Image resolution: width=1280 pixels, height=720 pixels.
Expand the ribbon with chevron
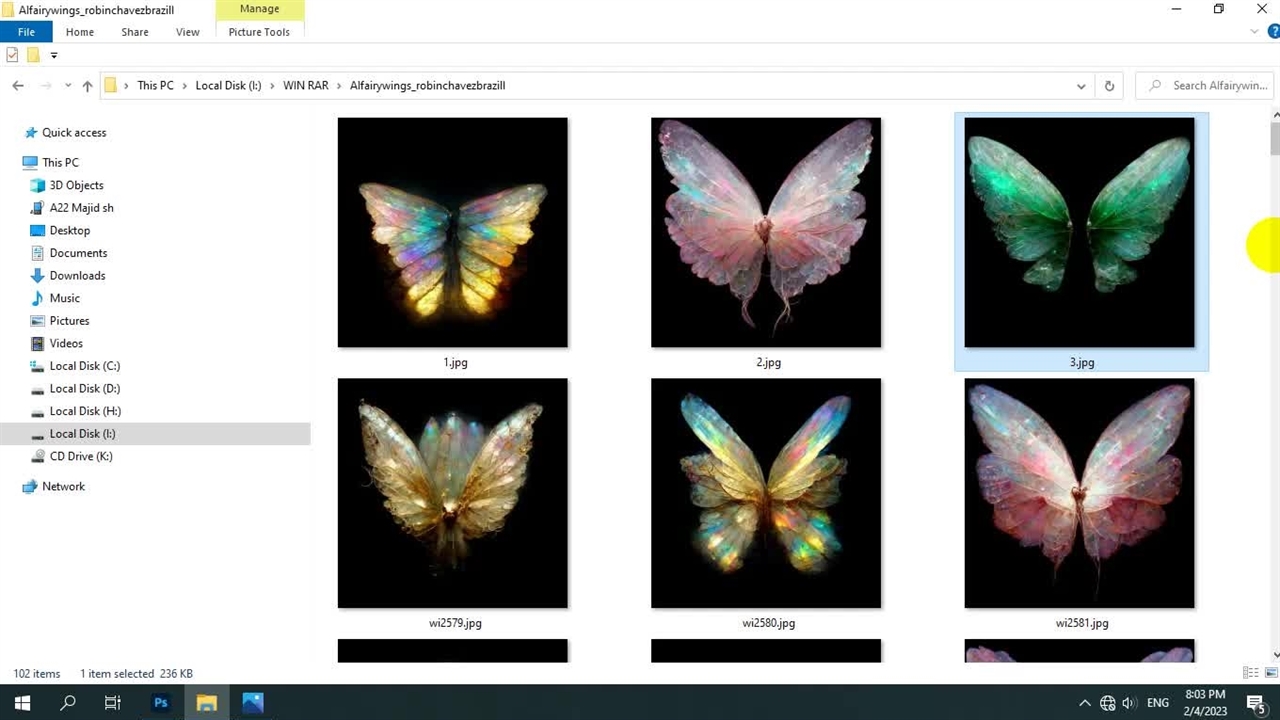coord(1256,32)
